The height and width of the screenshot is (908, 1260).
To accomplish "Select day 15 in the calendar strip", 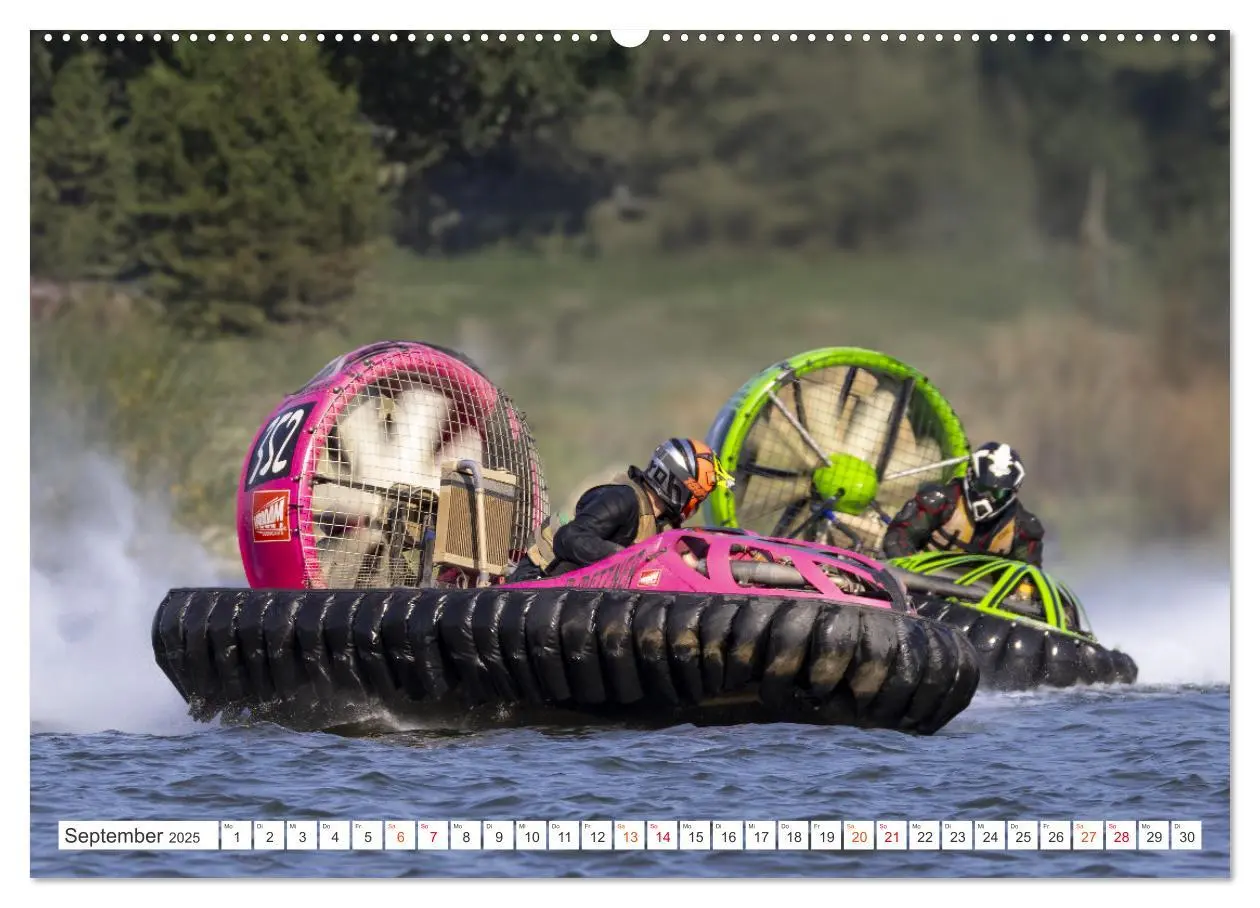I will click(x=695, y=836).
